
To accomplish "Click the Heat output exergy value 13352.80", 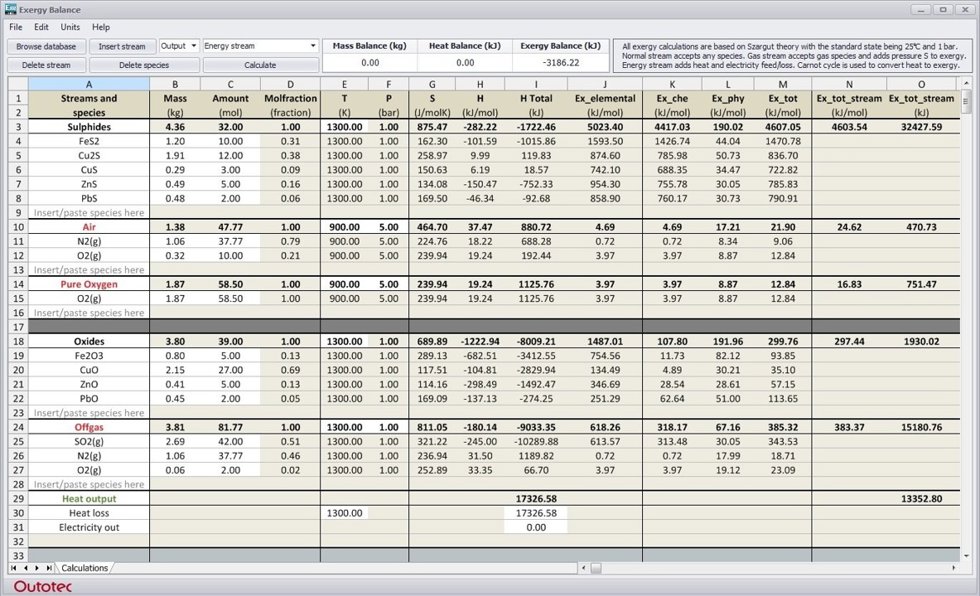I will point(921,499).
